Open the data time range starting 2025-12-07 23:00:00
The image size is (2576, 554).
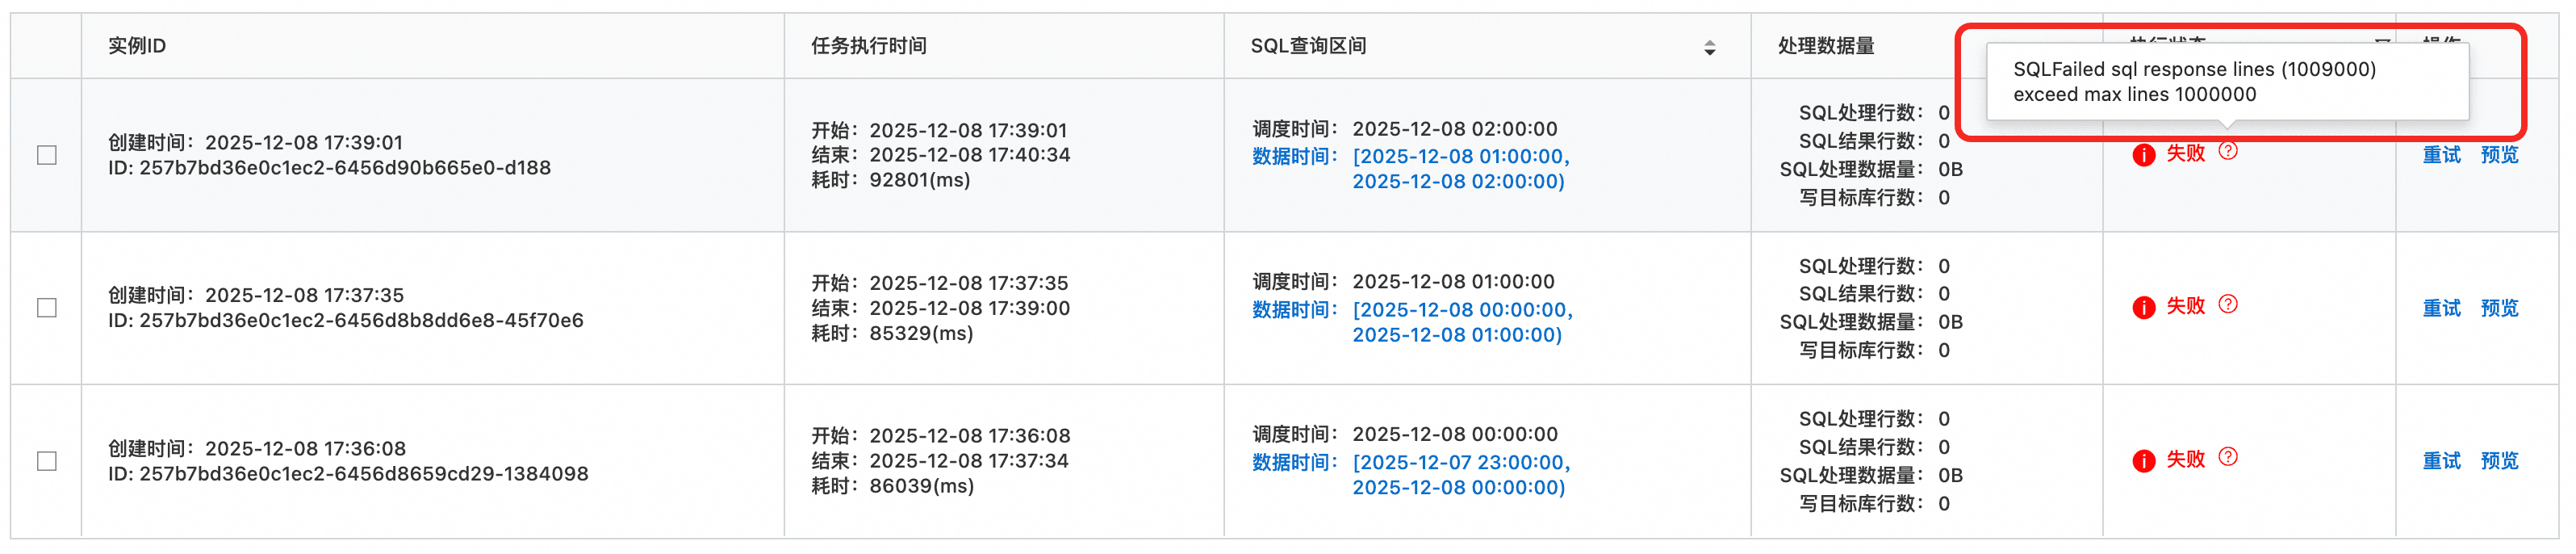click(x=1460, y=475)
